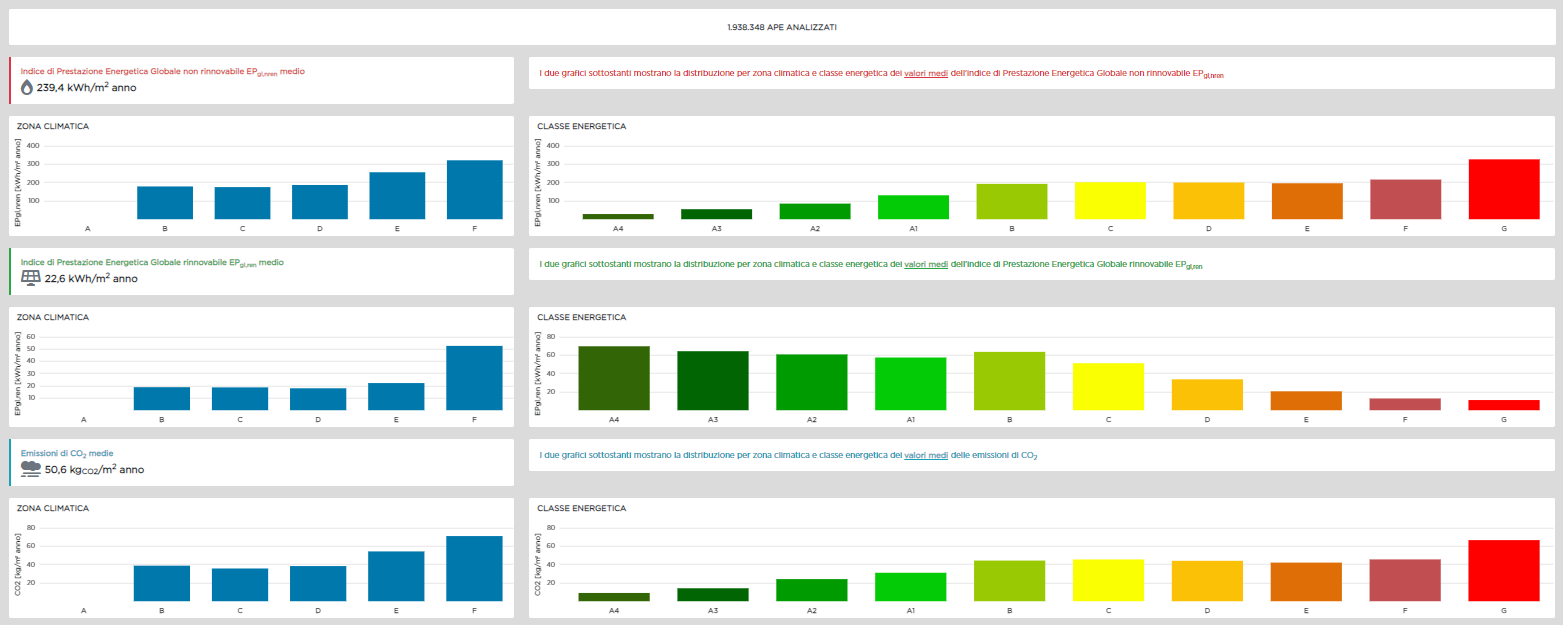Click the CO2 cloud icon beside 50,6 kgCO2/m²

31,468
